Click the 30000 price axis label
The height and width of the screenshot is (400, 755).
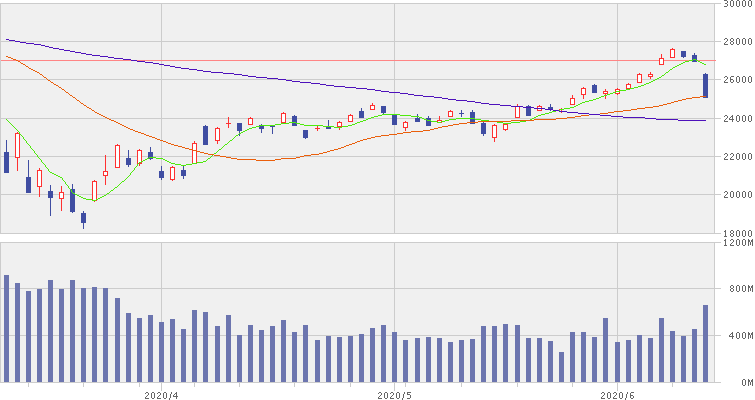(735, 4)
